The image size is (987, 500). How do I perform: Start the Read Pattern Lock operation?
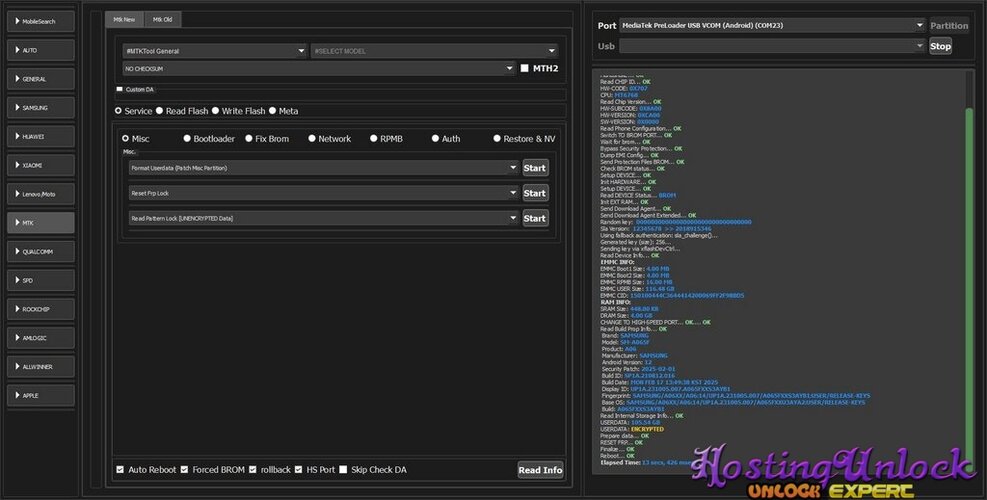tap(534, 219)
